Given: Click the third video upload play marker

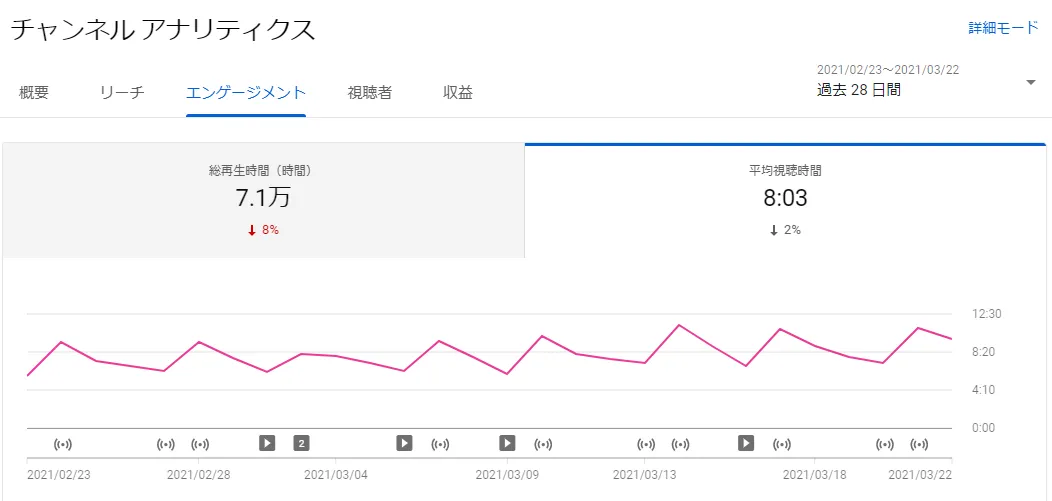Looking at the screenshot, I should tap(507, 442).
